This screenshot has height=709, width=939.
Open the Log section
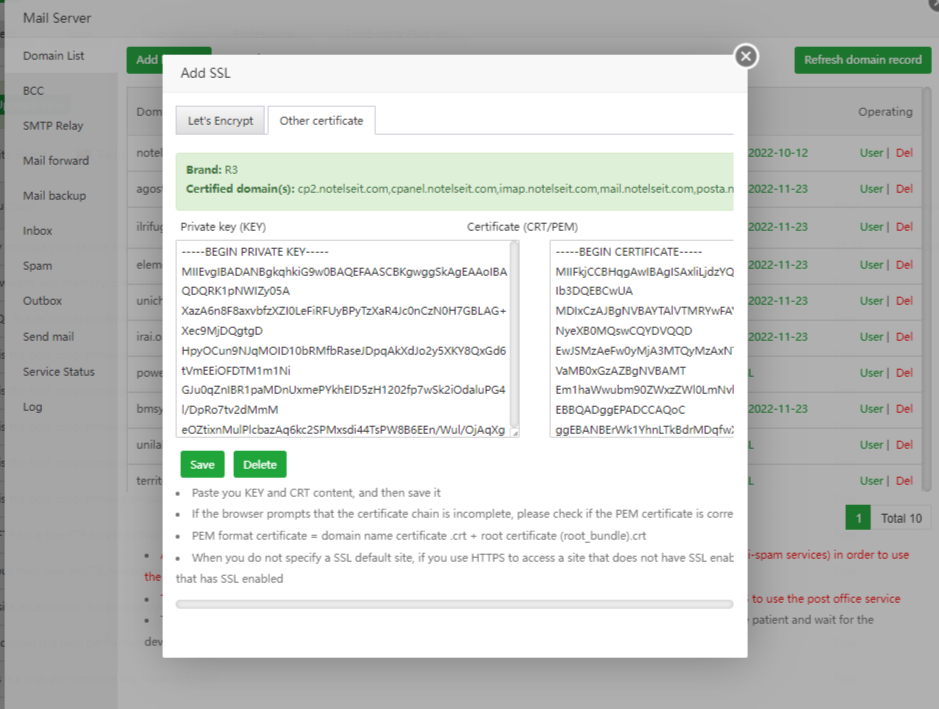33,407
